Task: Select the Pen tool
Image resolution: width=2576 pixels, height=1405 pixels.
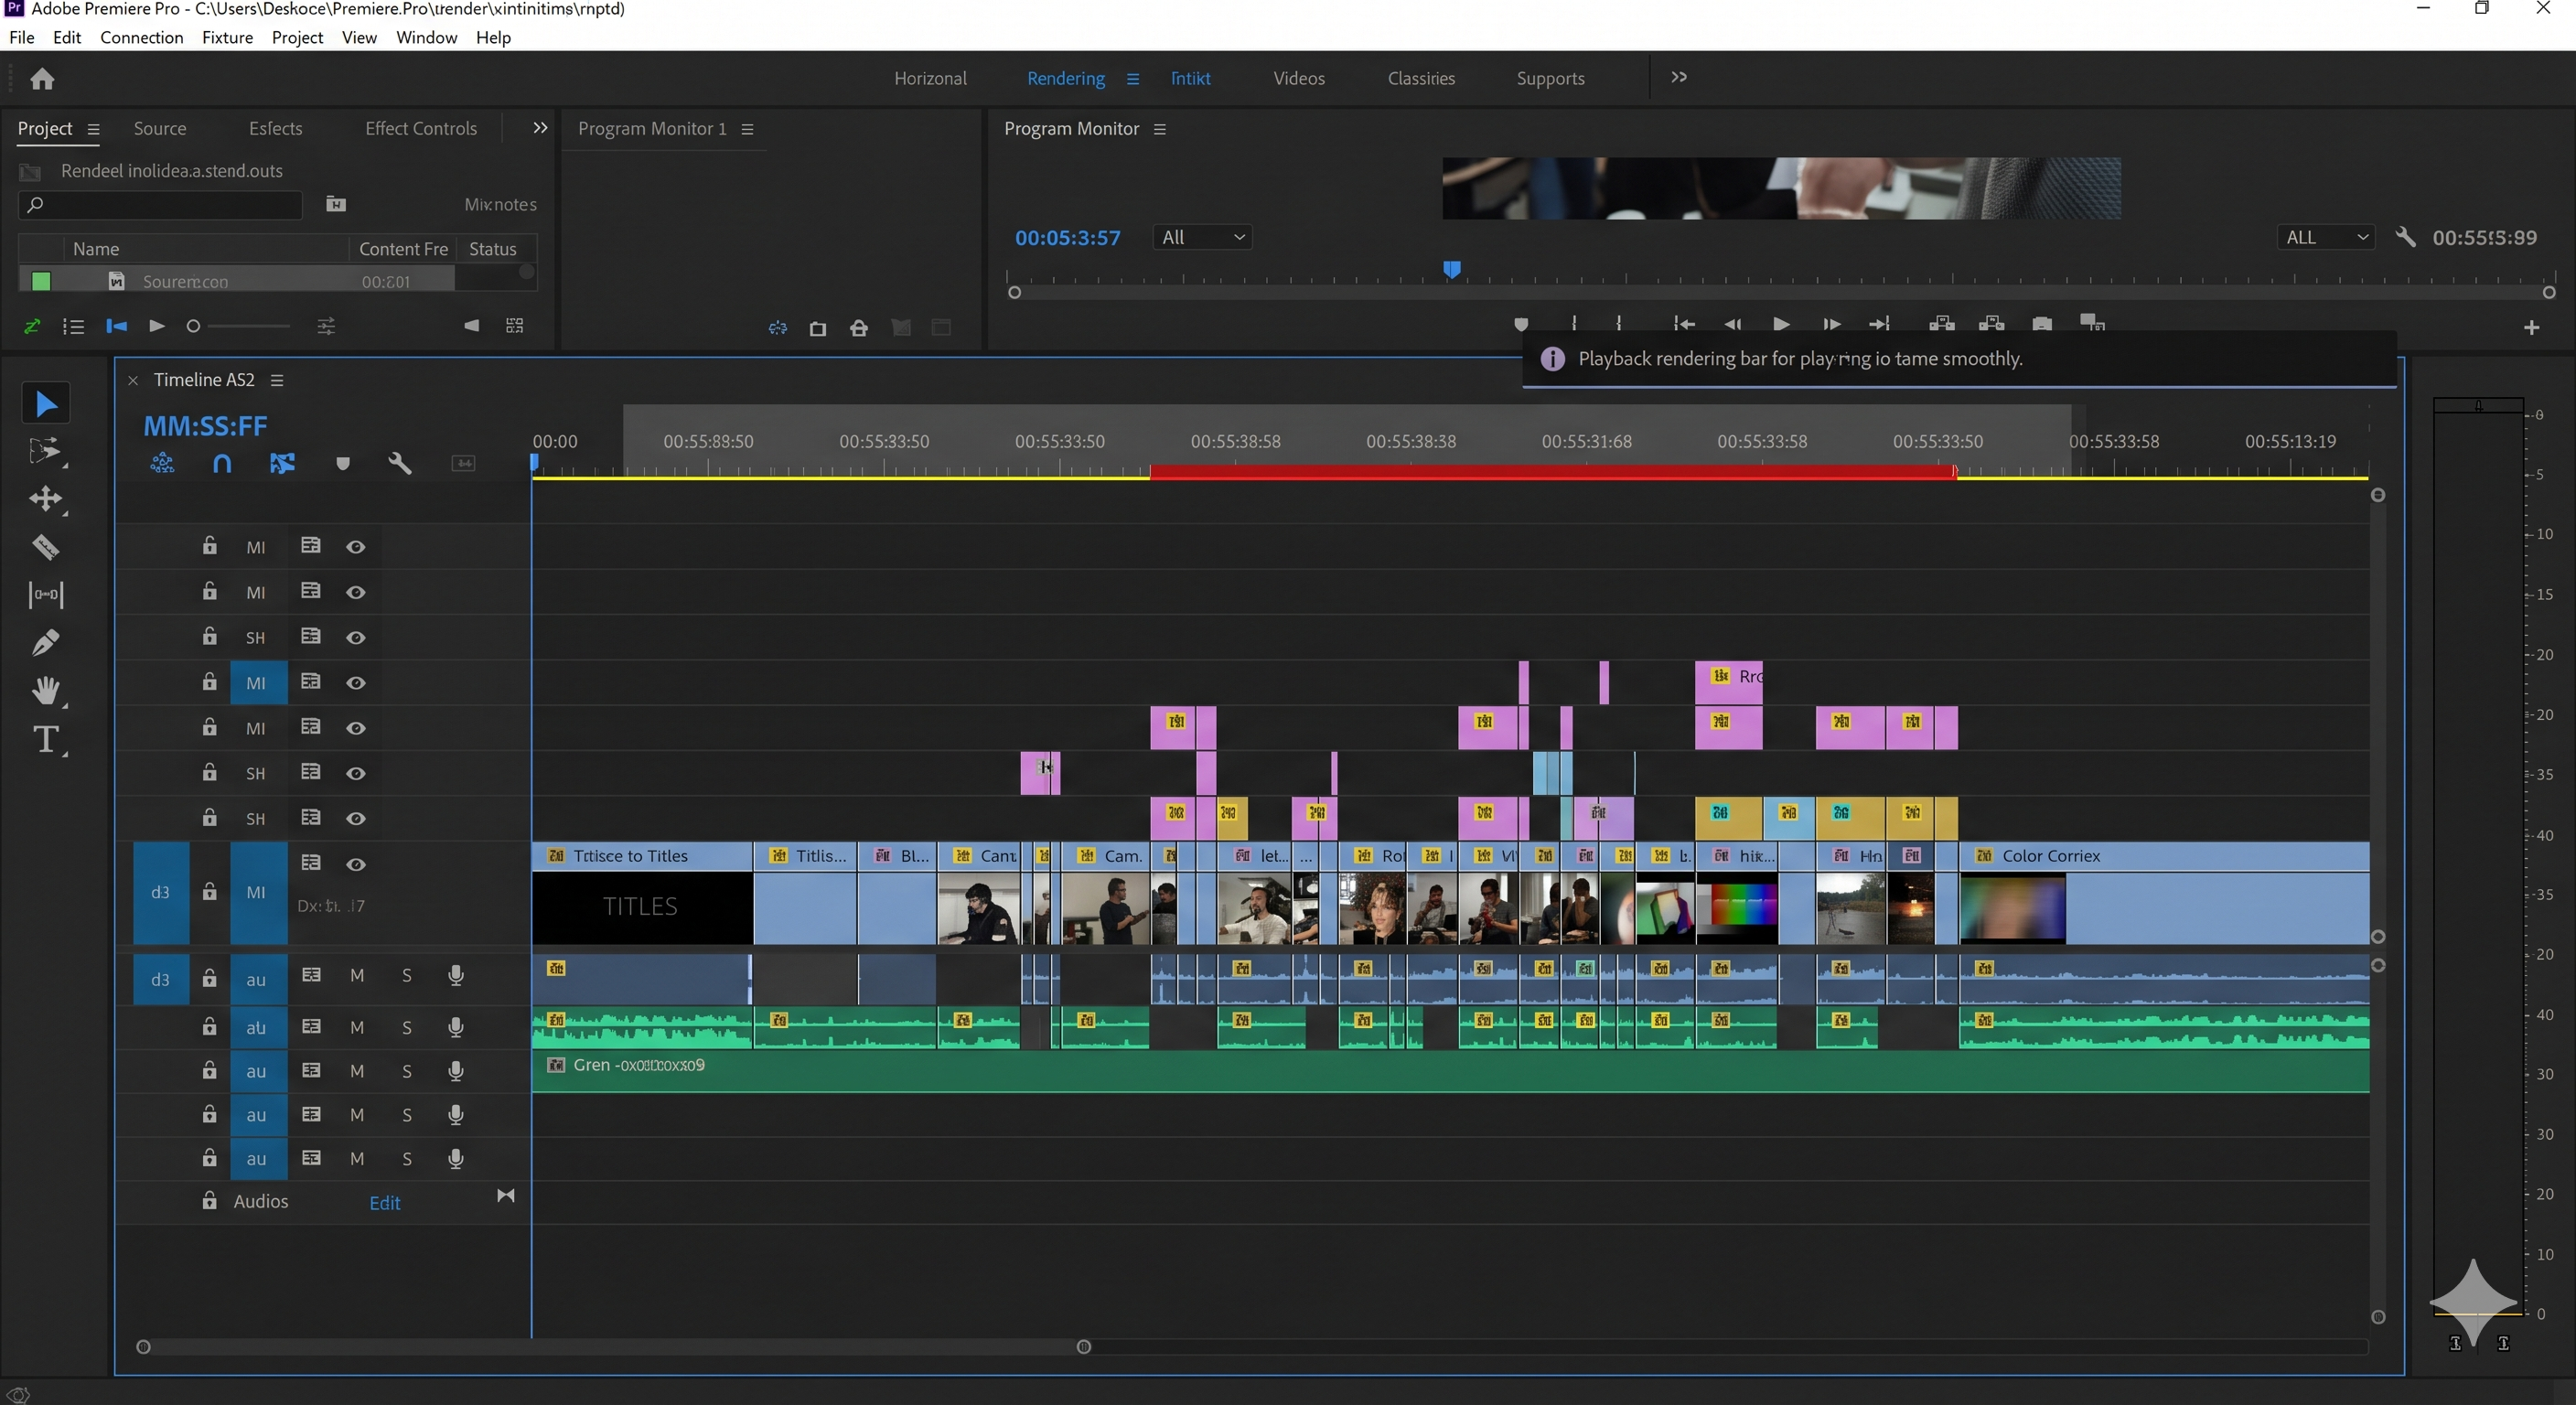Action: coord(46,642)
